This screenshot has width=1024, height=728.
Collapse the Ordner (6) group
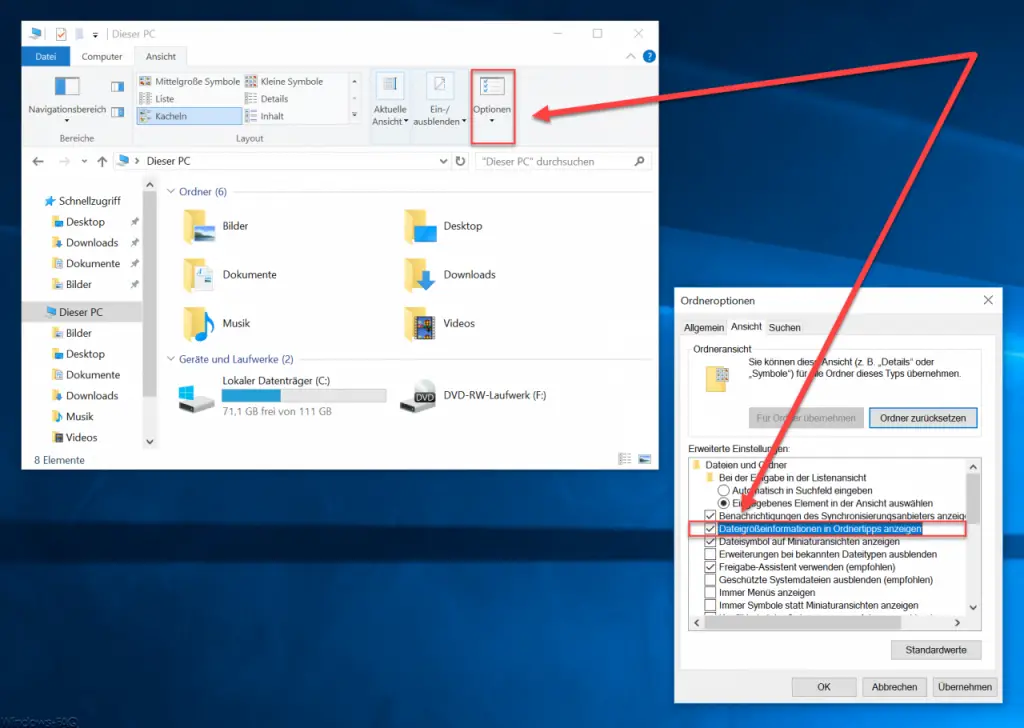coord(170,191)
